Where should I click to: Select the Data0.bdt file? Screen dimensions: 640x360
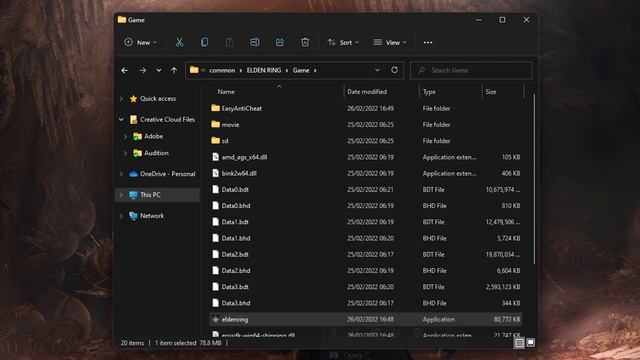click(x=235, y=189)
